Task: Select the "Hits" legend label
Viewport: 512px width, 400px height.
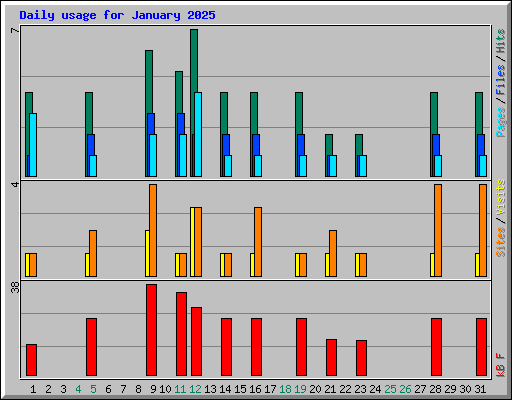Action: click(x=500, y=41)
